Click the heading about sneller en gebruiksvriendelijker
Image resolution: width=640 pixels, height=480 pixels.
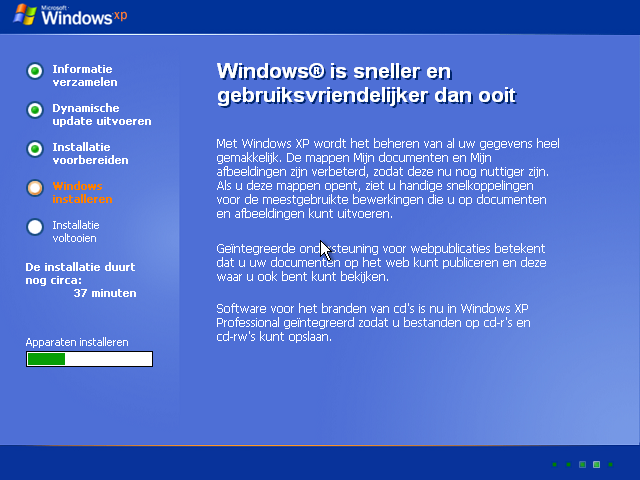(366, 84)
